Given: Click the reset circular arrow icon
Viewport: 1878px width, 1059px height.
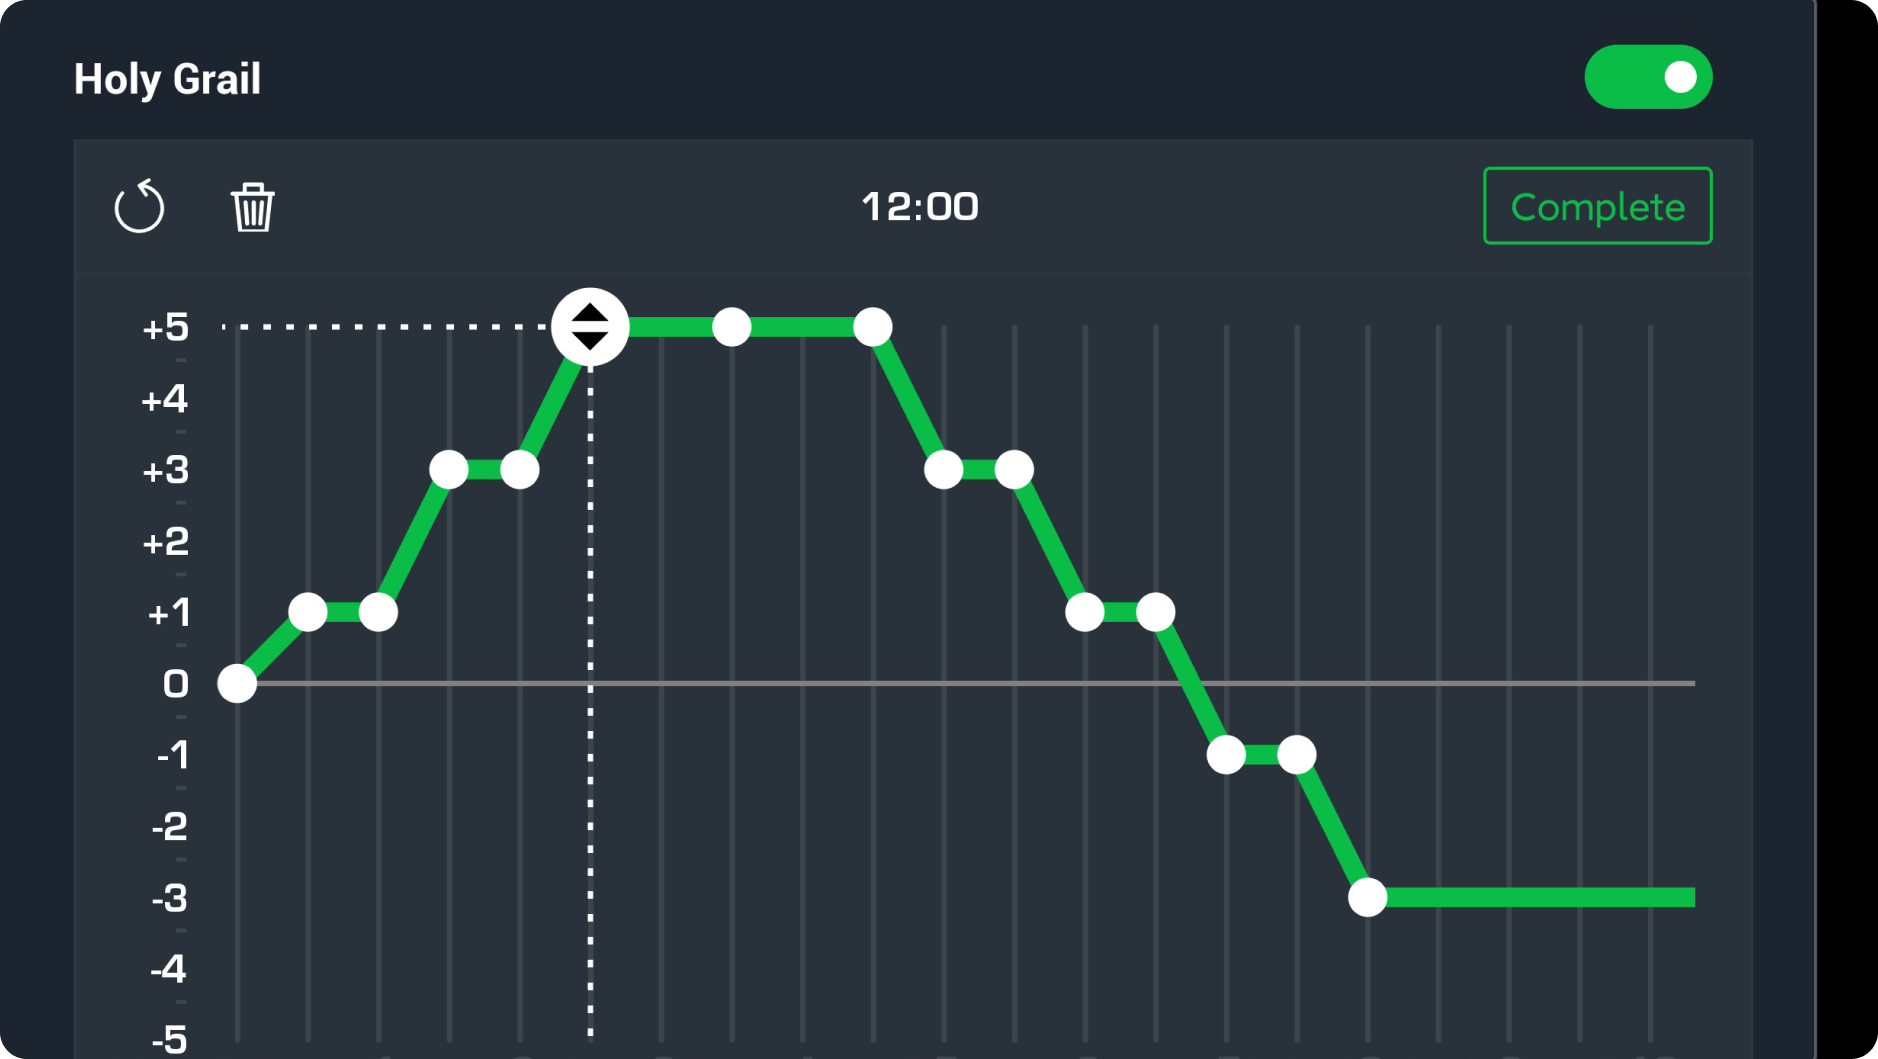Looking at the screenshot, I should point(139,207).
